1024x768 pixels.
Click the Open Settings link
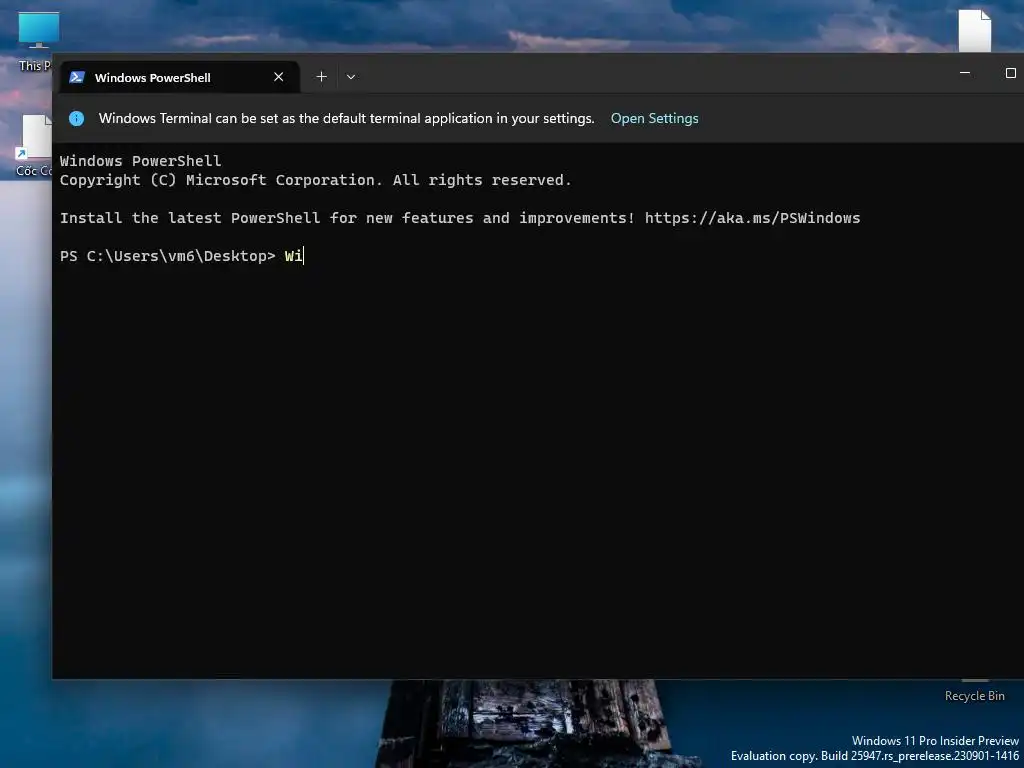[x=654, y=118]
